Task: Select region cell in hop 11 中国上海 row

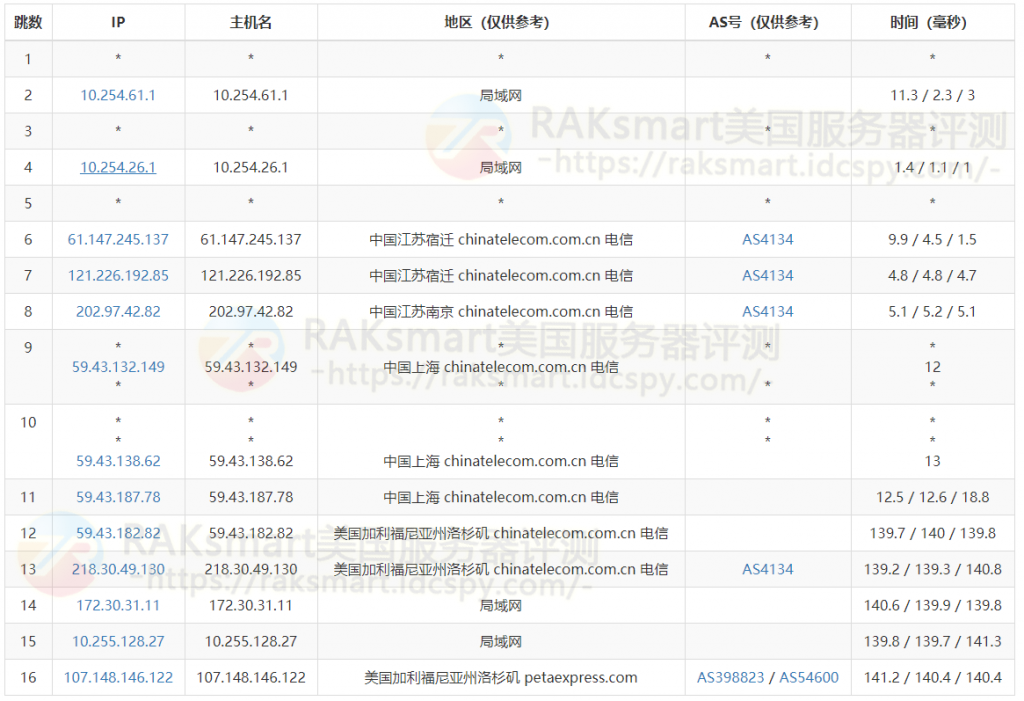Action: (501, 497)
